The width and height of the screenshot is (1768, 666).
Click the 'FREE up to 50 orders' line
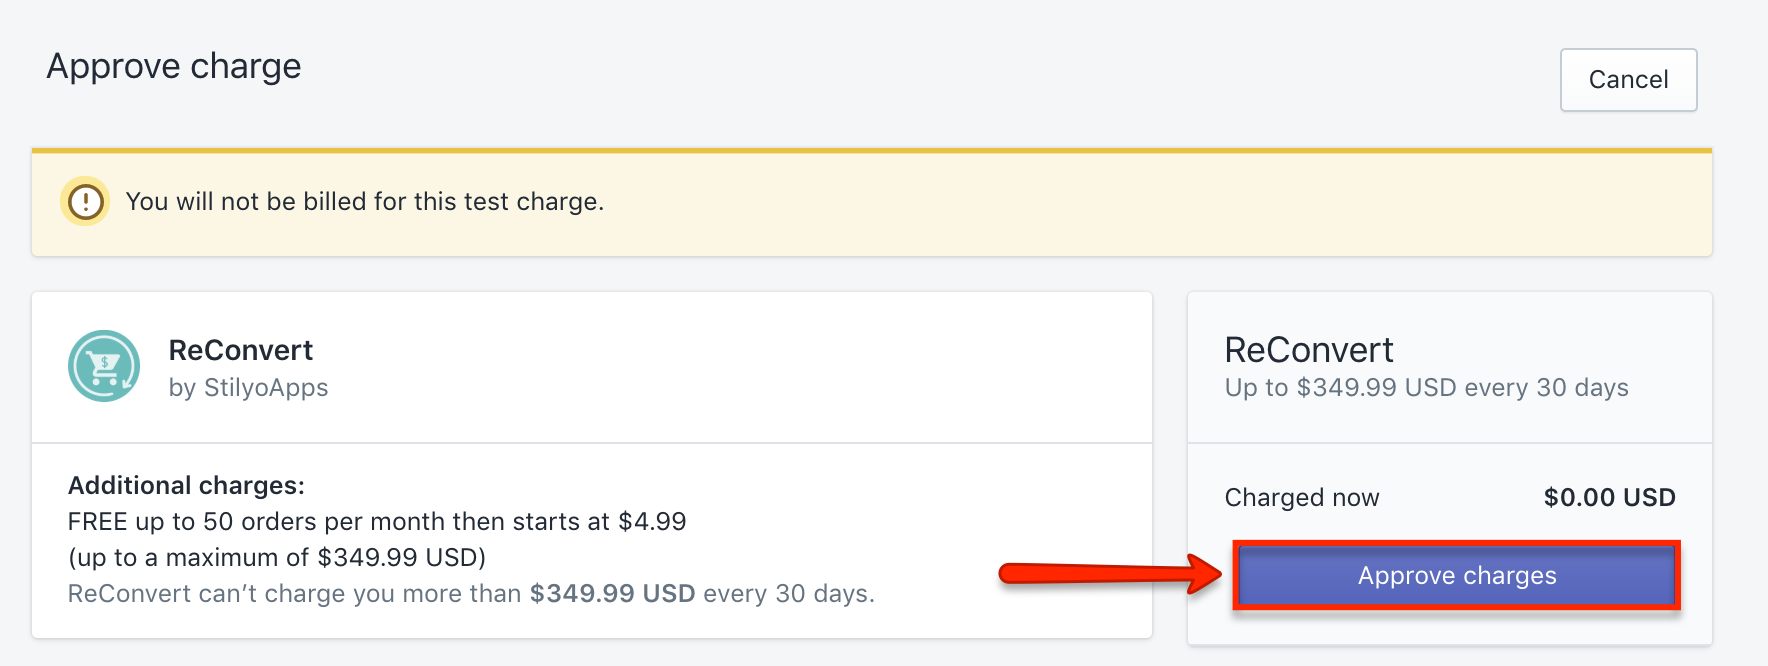[377, 521]
